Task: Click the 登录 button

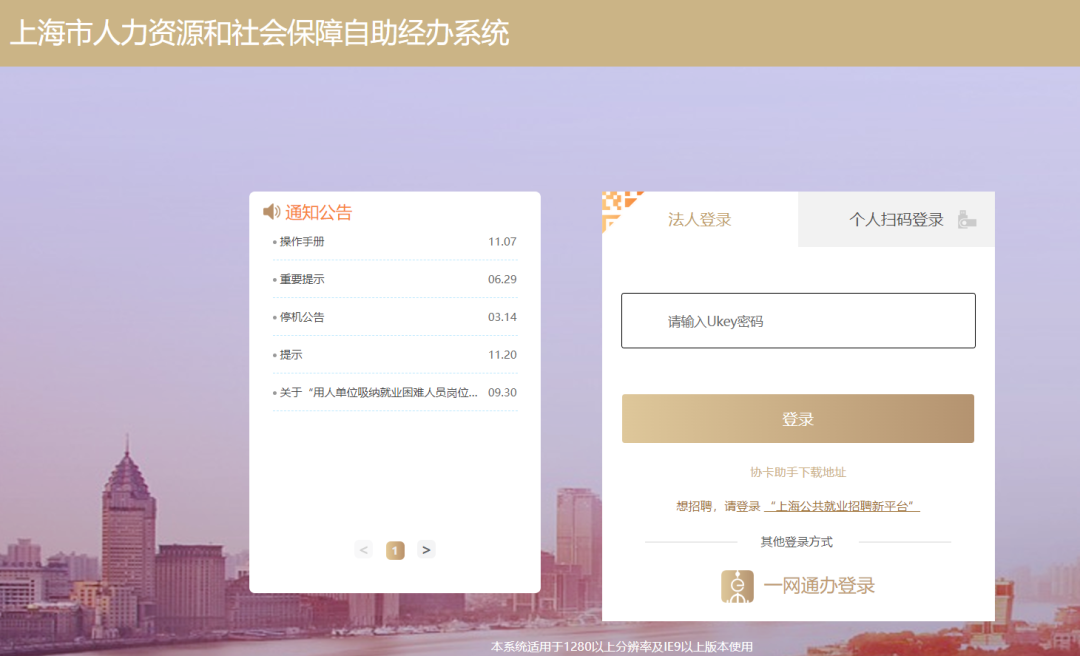Action: pyautogui.click(x=798, y=418)
